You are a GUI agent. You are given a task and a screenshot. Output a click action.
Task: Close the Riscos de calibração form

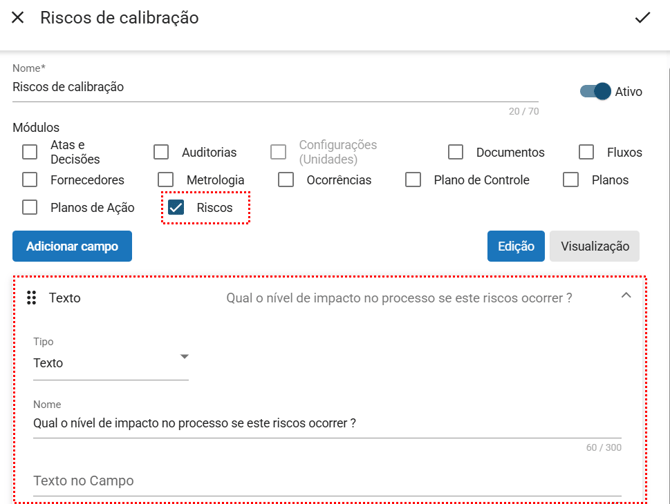point(18,18)
